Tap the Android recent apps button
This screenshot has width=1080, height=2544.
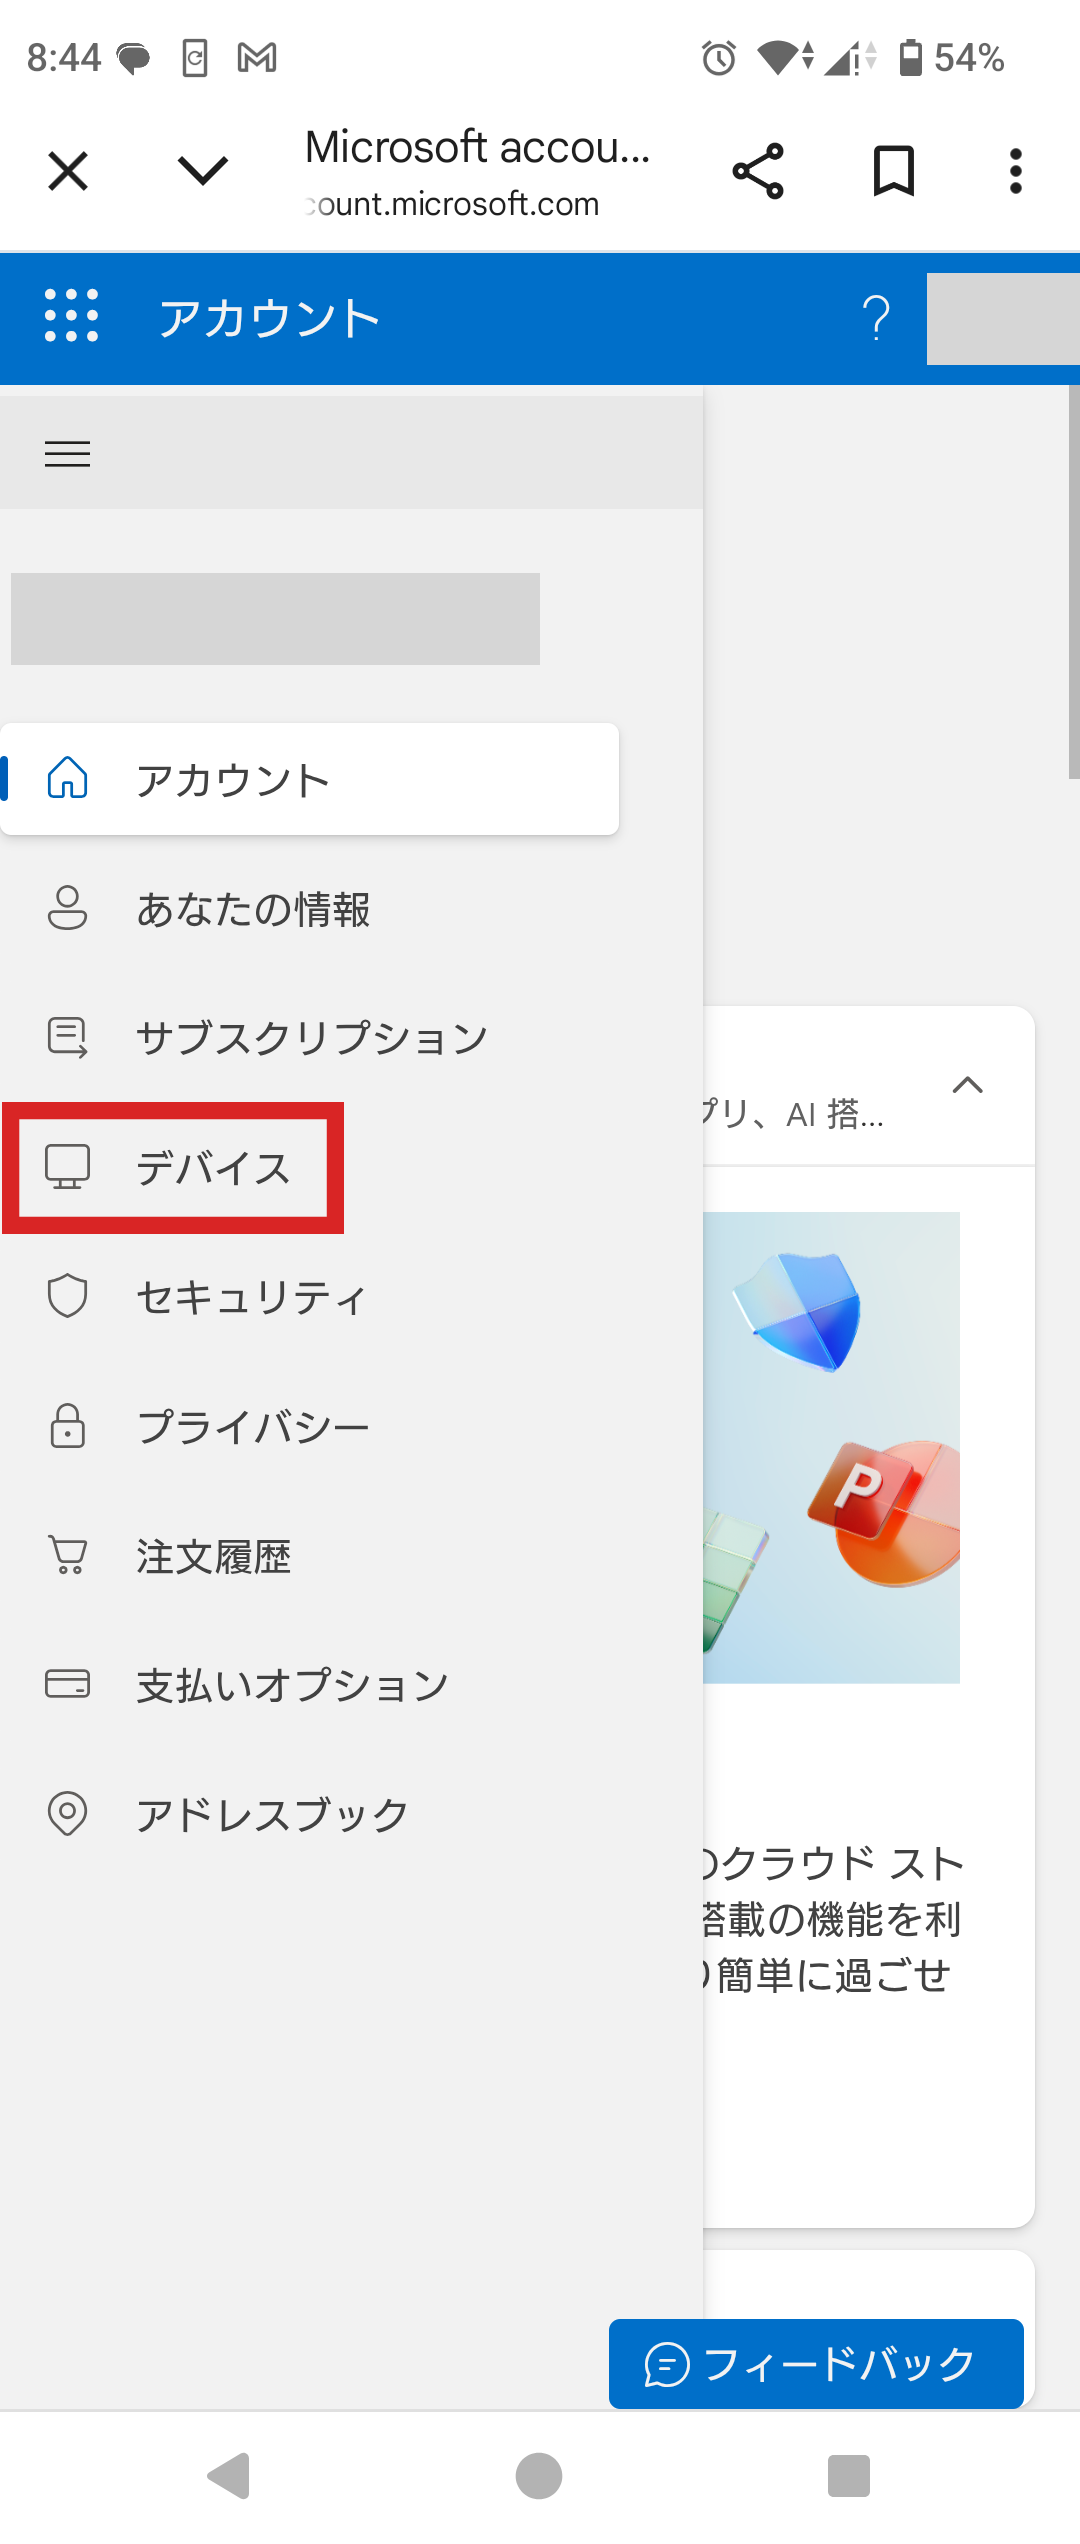pos(849,2476)
